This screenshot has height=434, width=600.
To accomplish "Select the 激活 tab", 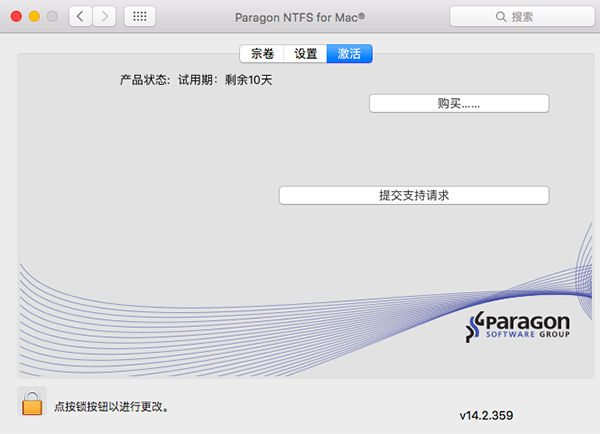I will 349,54.
